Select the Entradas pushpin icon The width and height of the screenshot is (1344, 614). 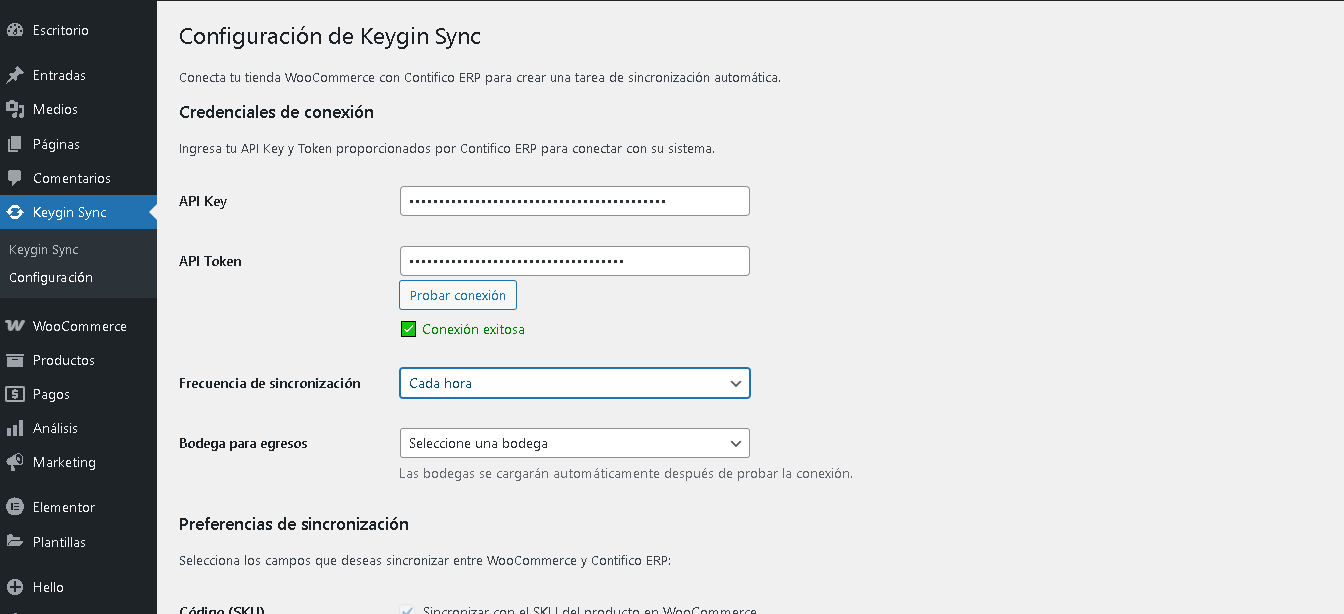16,74
